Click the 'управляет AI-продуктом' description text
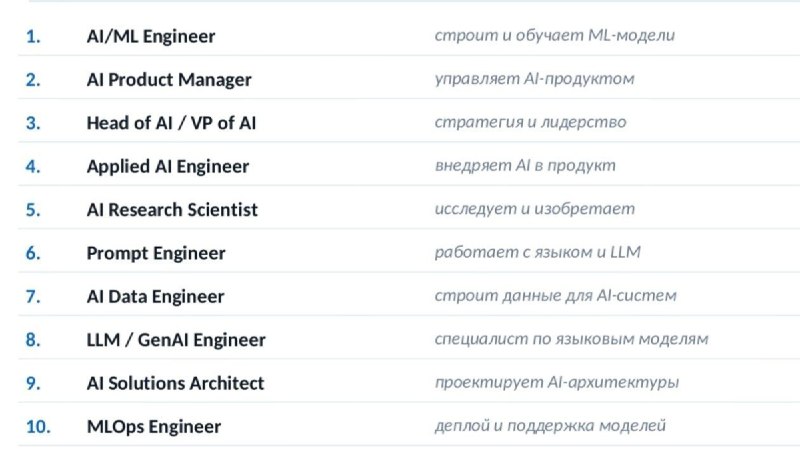The image size is (800, 455). click(x=534, y=79)
